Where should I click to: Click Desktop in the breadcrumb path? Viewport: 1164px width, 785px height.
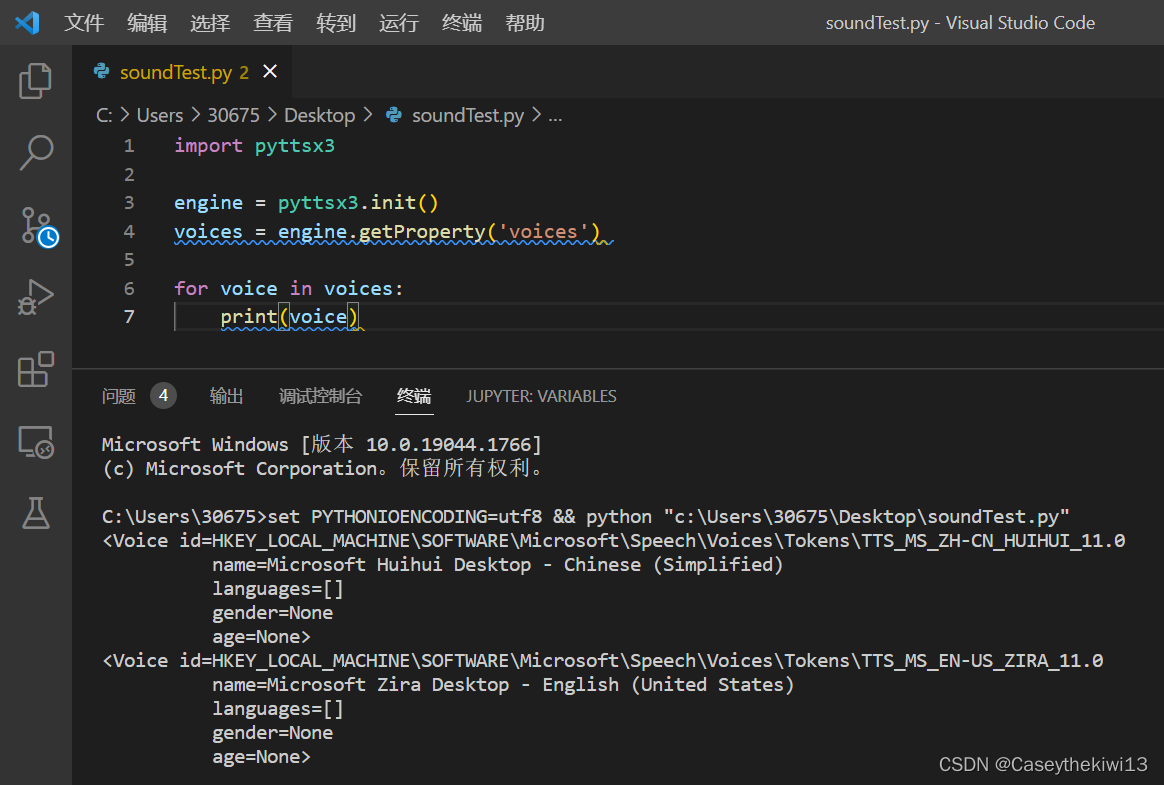(x=320, y=115)
